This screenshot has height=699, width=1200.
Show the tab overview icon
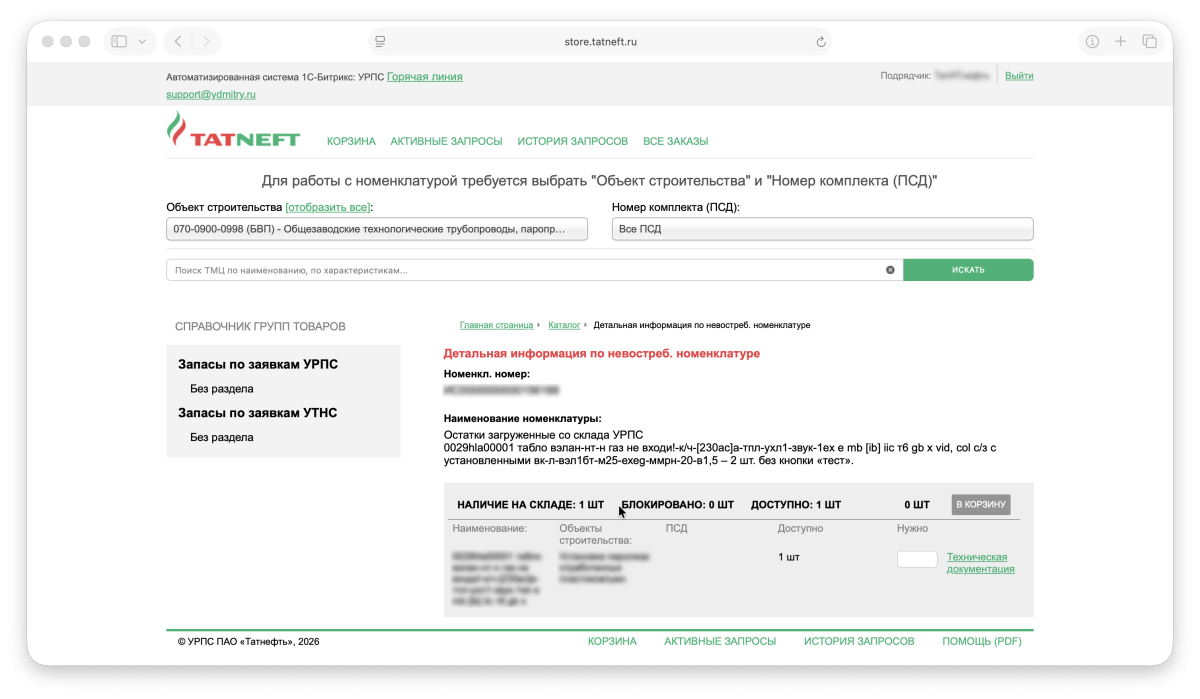[1150, 42]
